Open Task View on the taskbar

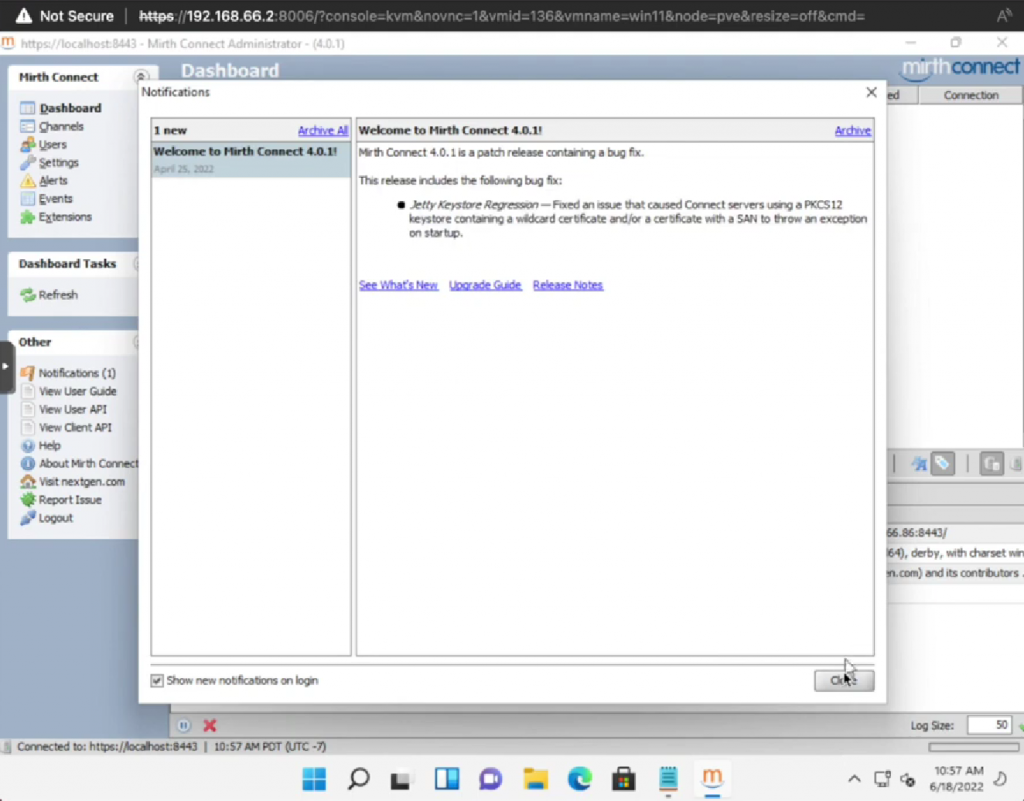pyautogui.click(x=400, y=779)
